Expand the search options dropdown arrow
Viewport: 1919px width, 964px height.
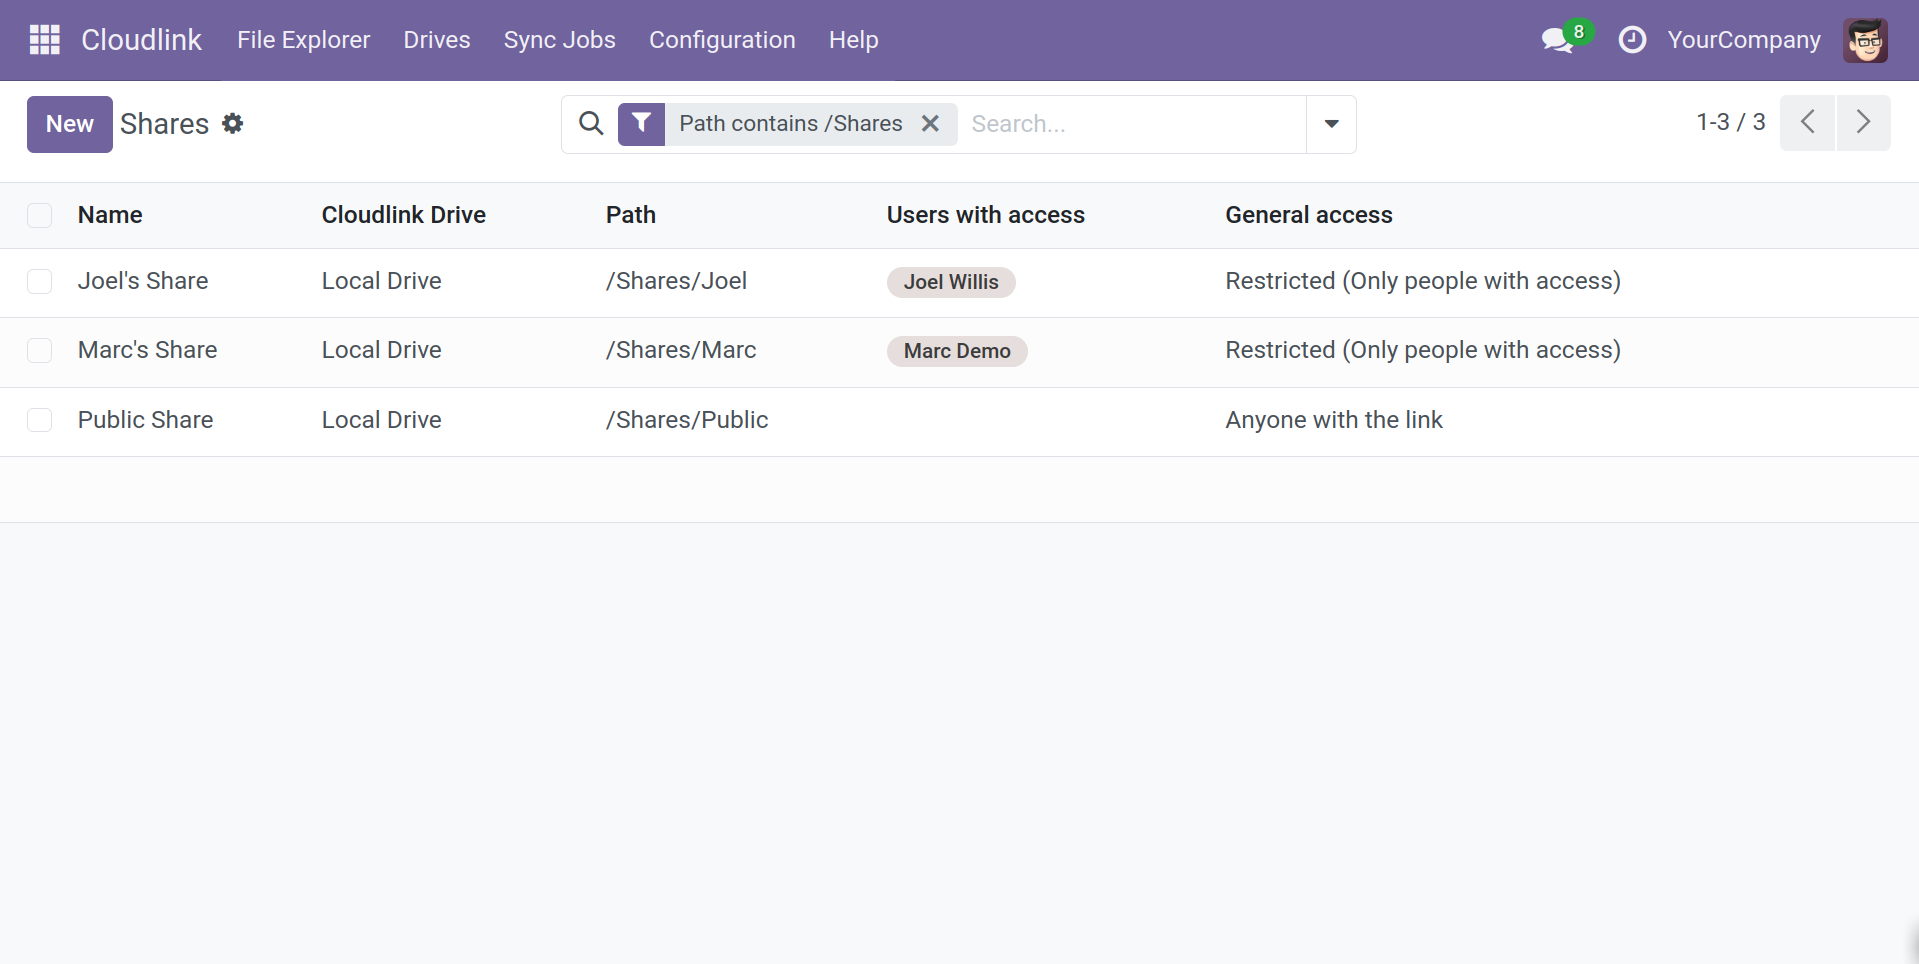(1331, 124)
